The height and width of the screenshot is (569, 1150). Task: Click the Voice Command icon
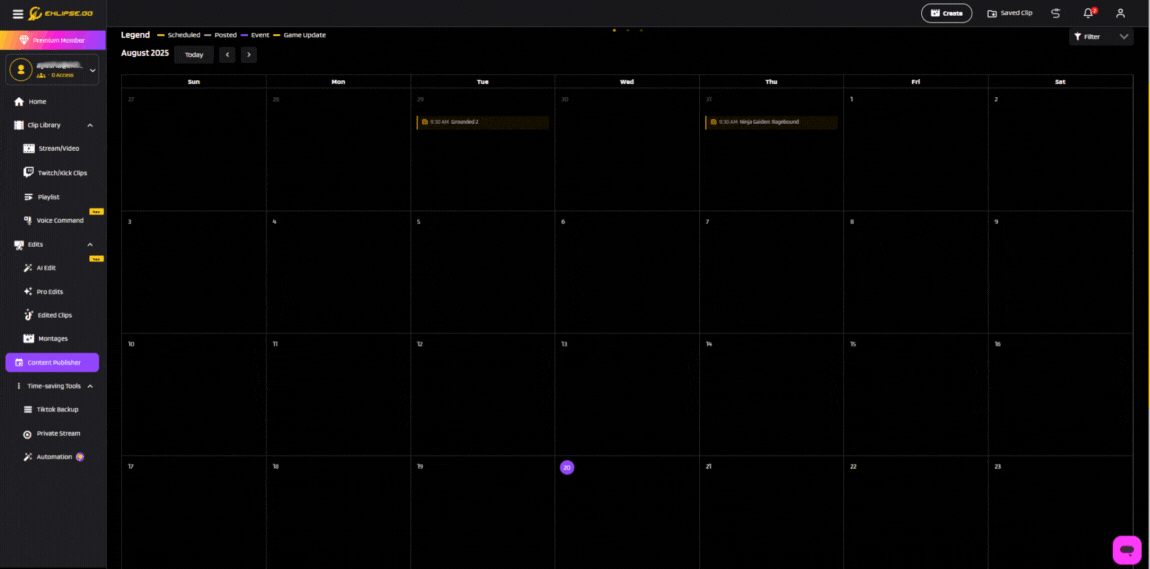coord(29,220)
